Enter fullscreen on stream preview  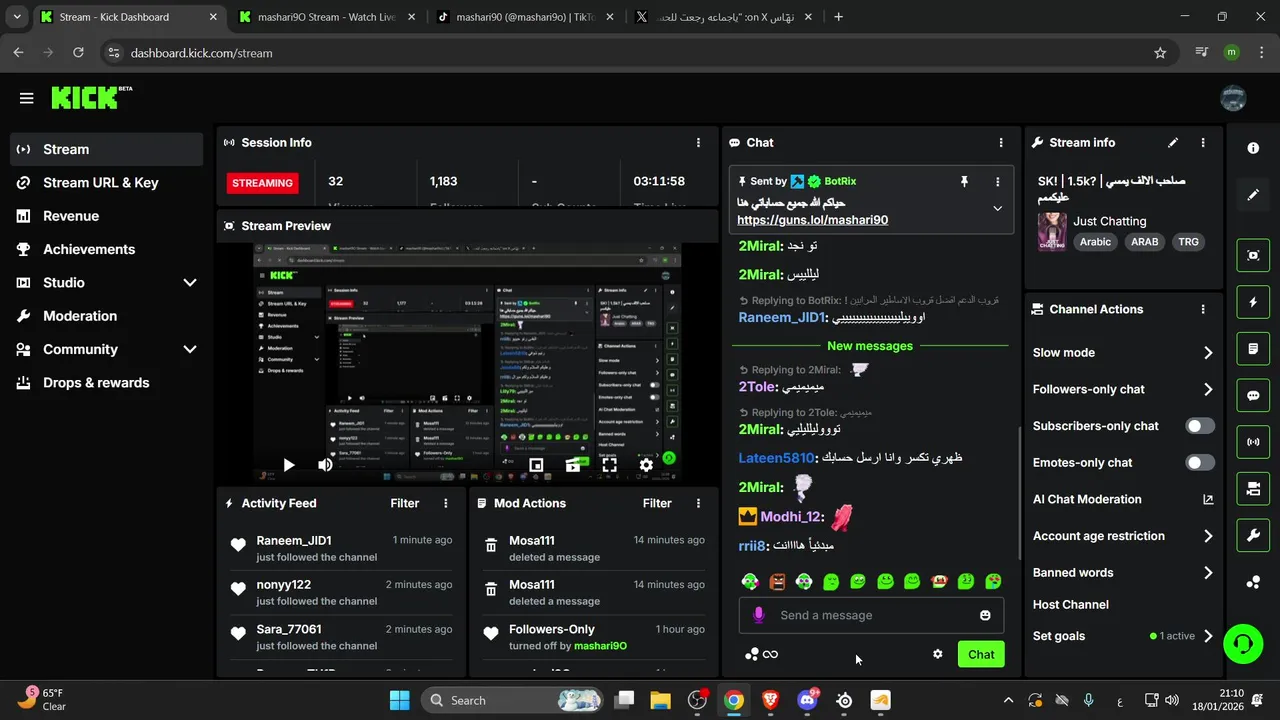click(609, 464)
